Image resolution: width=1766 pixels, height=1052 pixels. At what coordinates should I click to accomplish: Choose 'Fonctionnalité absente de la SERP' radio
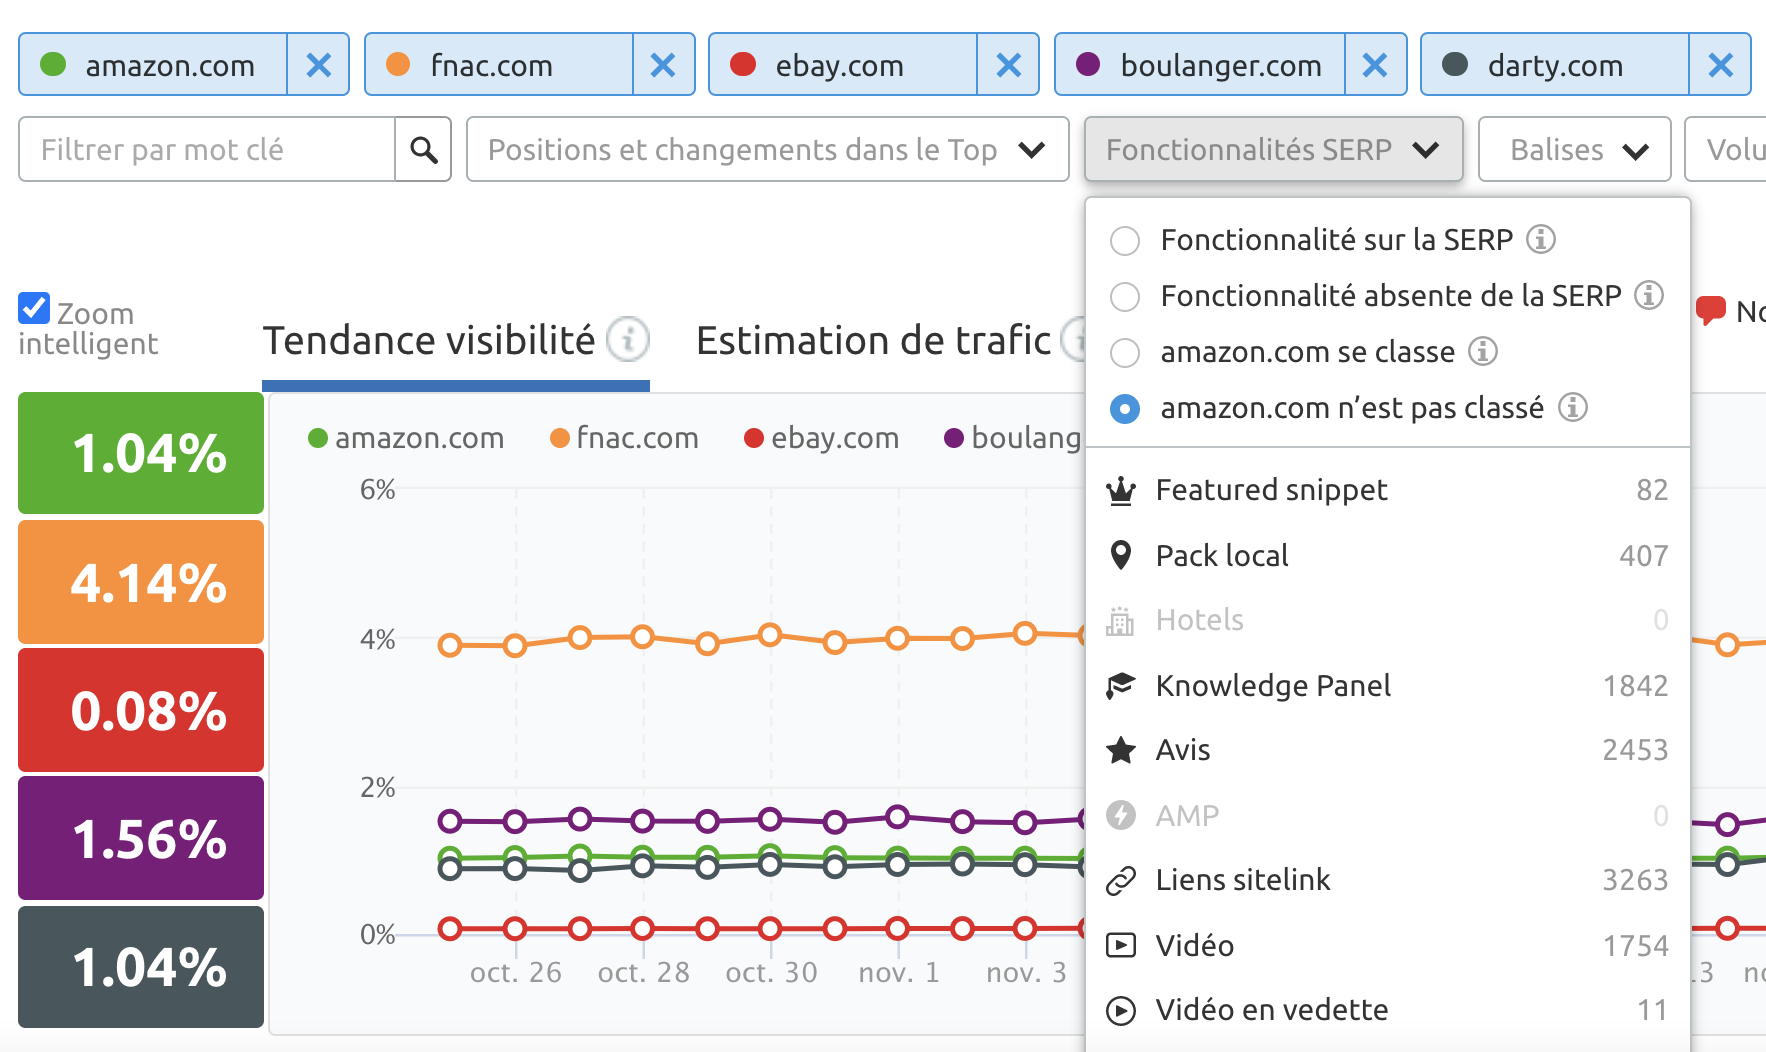tap(1125, 296)
